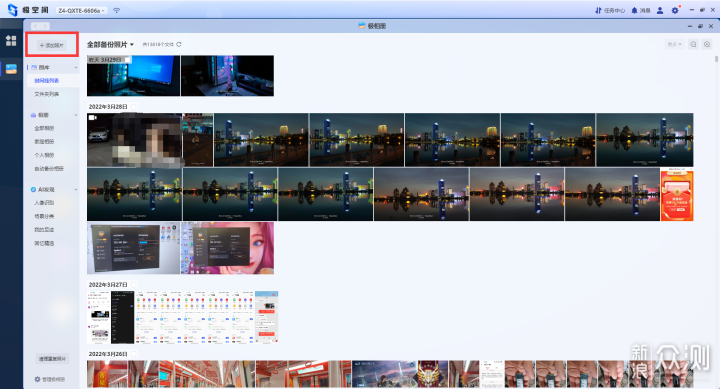Go forward with the right navigation arrow

45,26
